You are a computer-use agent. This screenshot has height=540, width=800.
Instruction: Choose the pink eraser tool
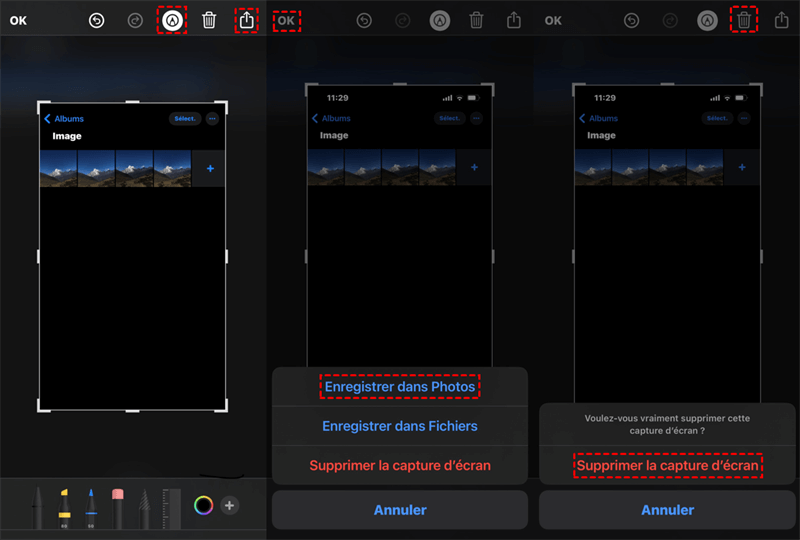(117, 507)
